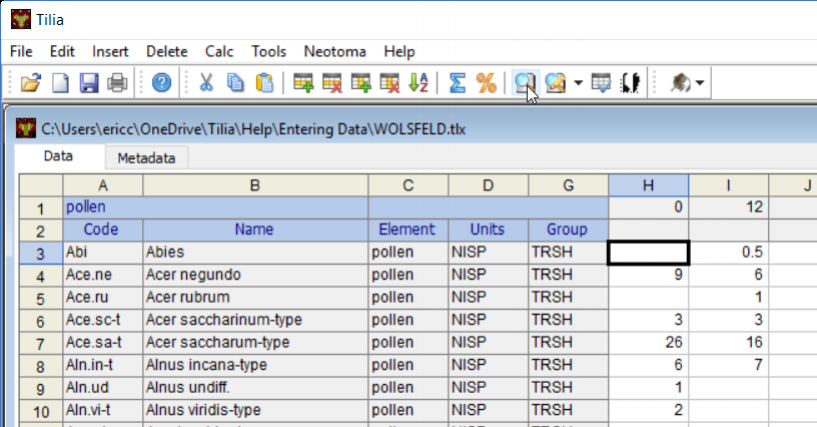Select row 3 header
Screen dimensions: 817x427
point(41,253)
